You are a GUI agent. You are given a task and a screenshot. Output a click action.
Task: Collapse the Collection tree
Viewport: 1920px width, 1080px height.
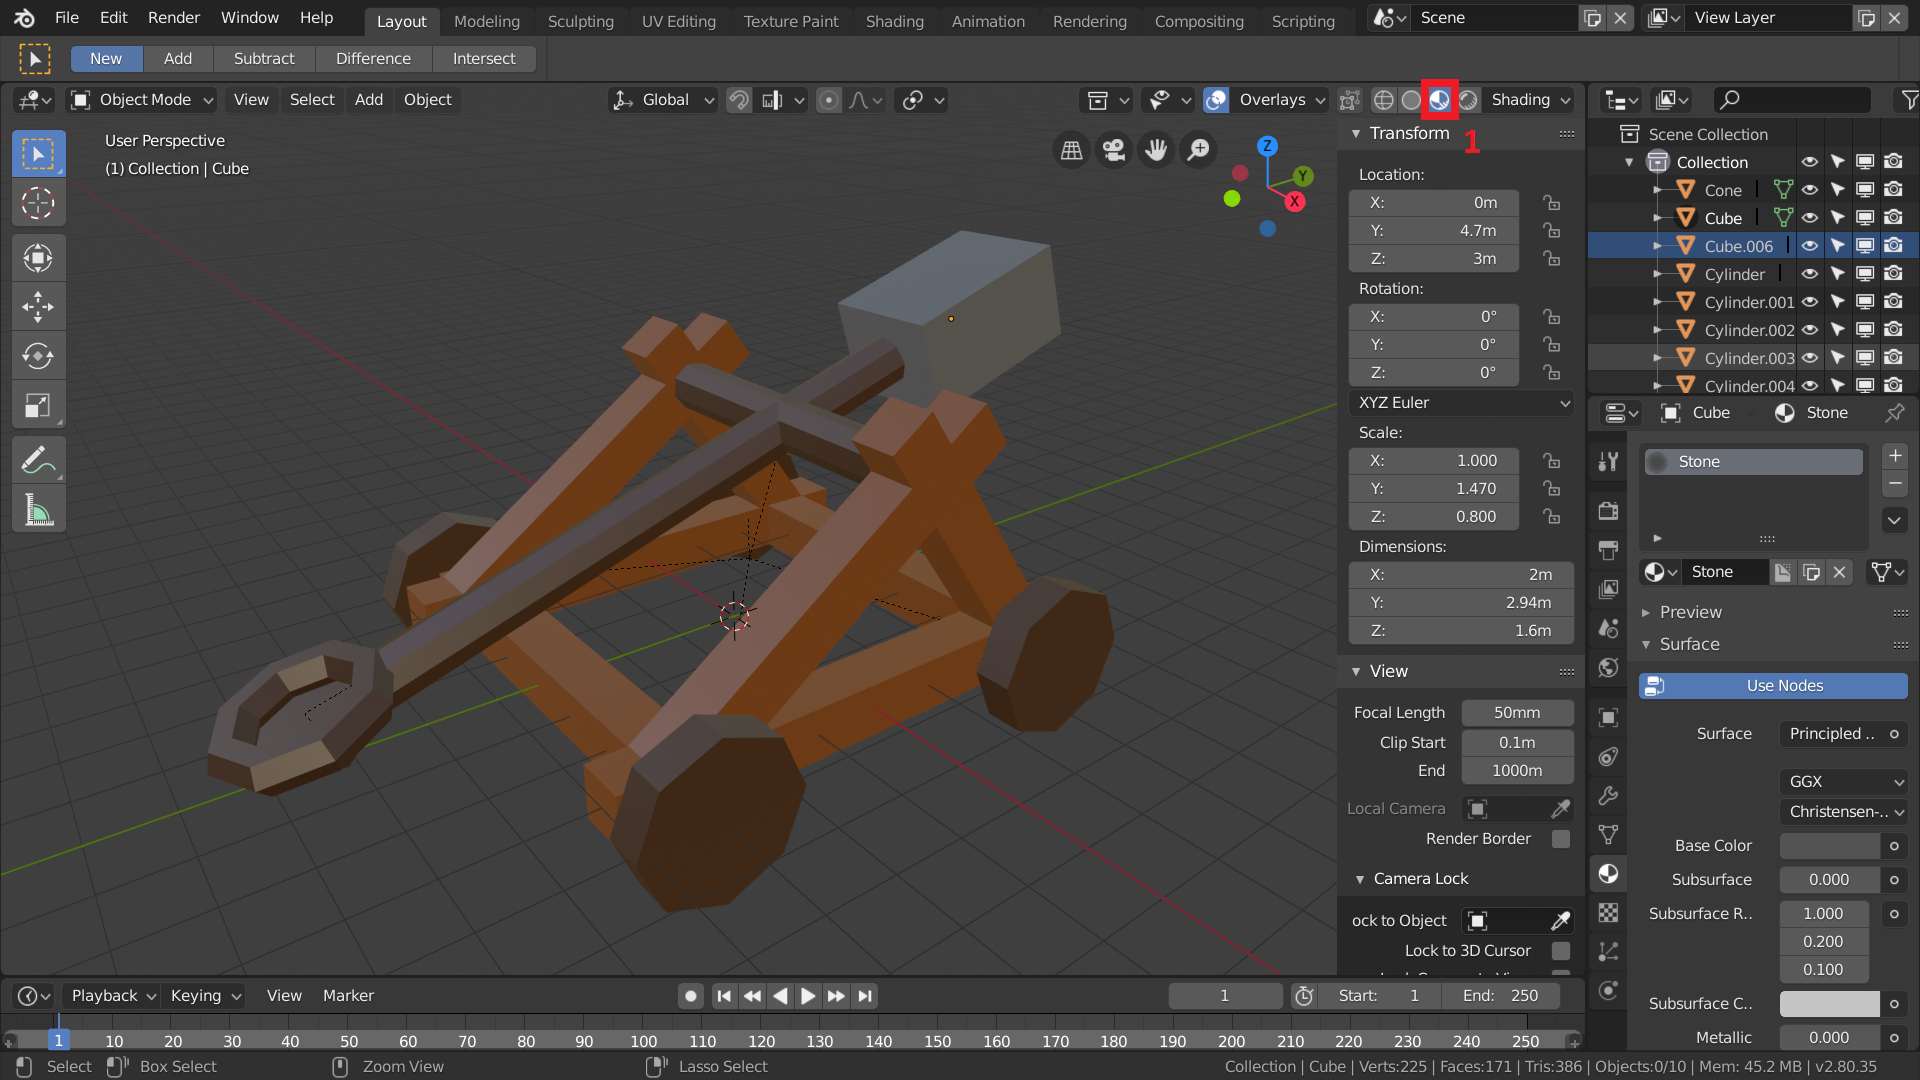[1630, 162]
